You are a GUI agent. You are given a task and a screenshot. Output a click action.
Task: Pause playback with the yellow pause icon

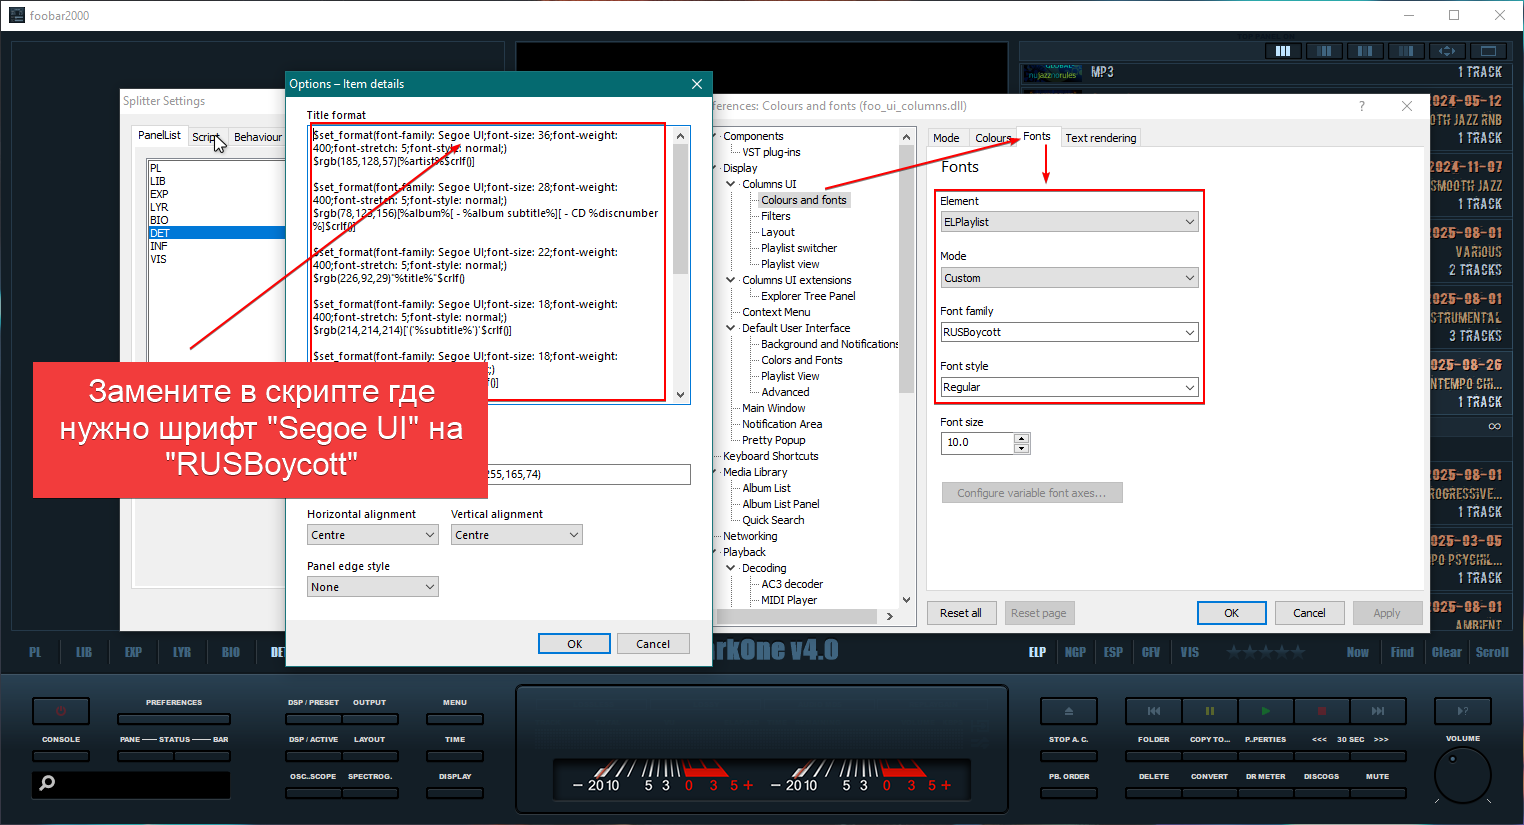click(1210, 711)
